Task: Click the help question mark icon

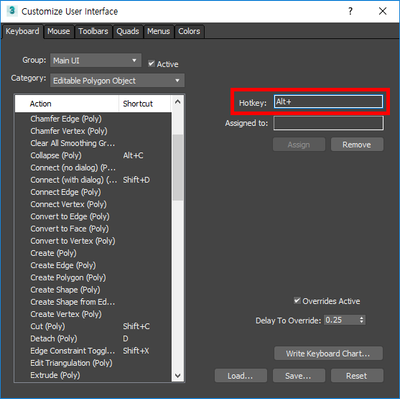Action: 350,11
